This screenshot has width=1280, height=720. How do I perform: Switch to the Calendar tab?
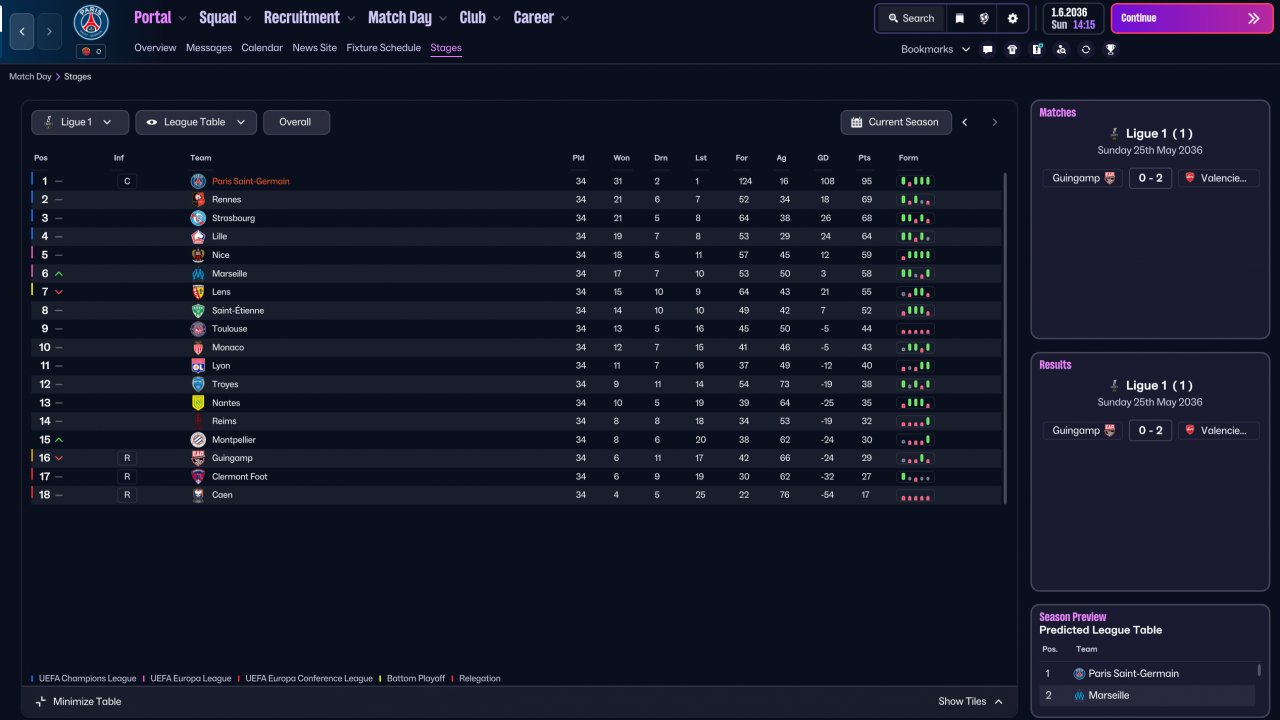[262, 48]
